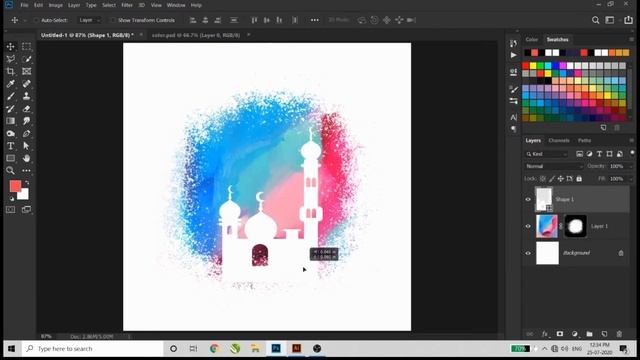640x360 pixels.
Task: Click Create new group folder icon
Action: coord(589,334)
